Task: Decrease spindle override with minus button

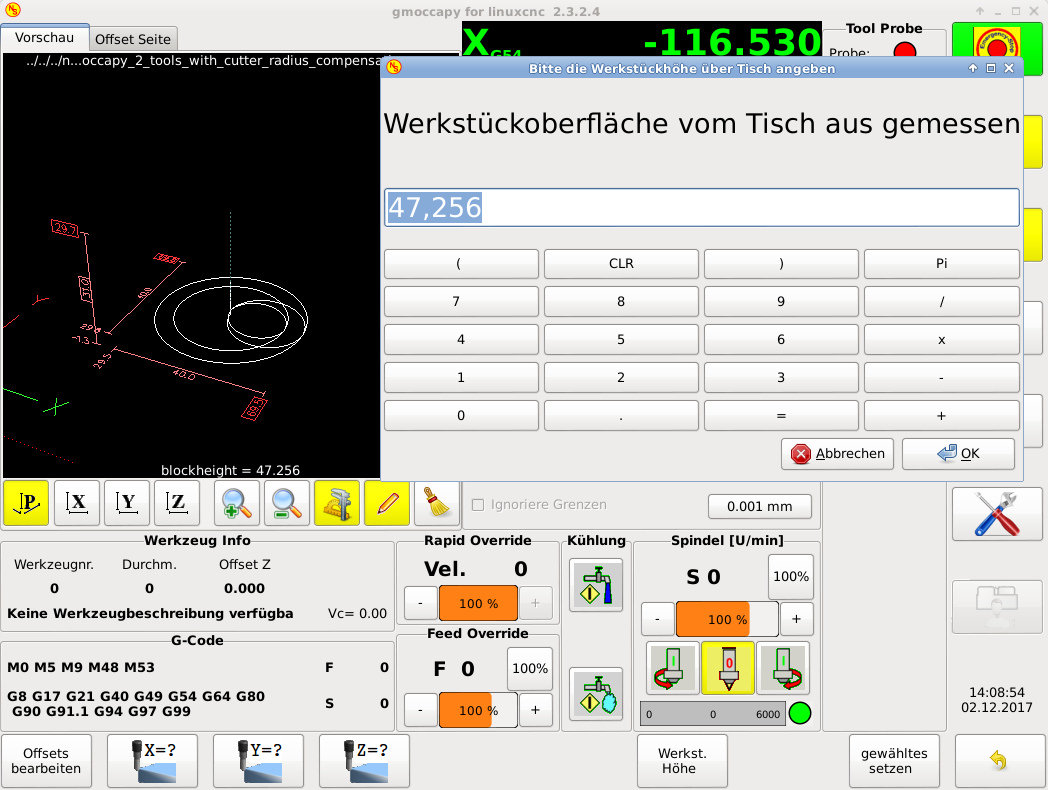Action: pos(658,620)
